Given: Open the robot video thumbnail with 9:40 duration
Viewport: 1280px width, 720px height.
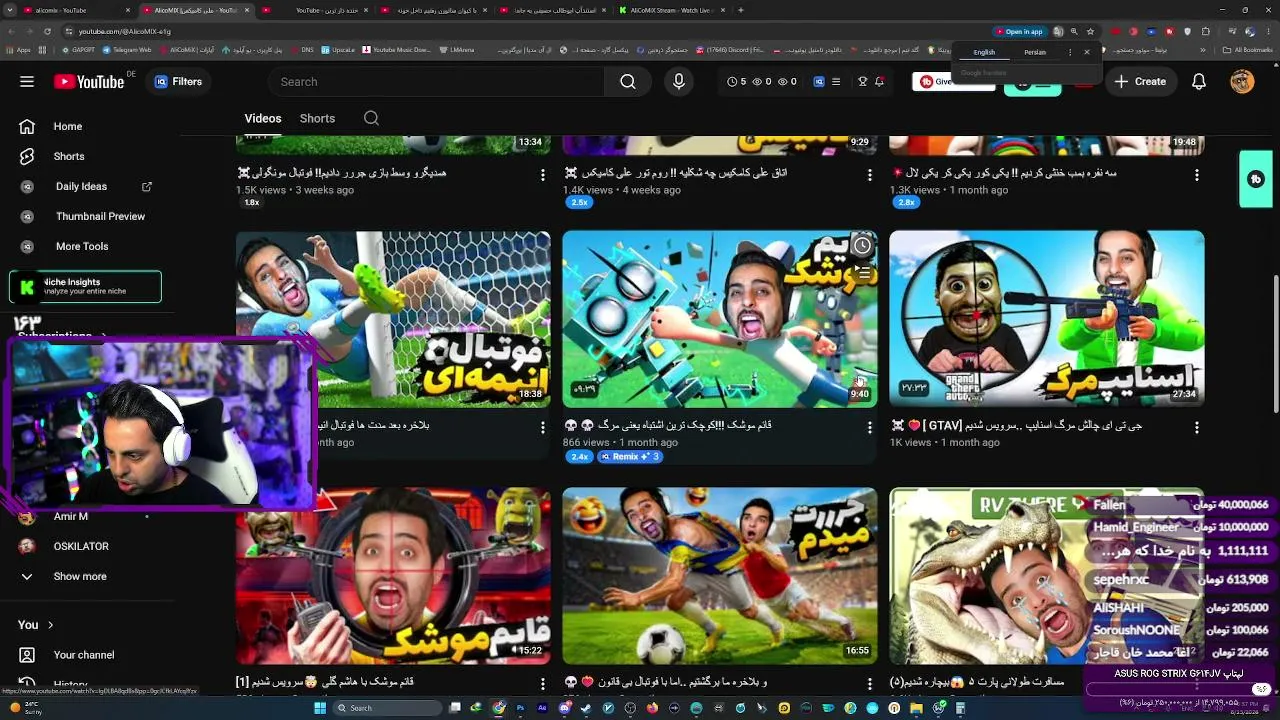Looking at the screenshot, I should (719, 319).
